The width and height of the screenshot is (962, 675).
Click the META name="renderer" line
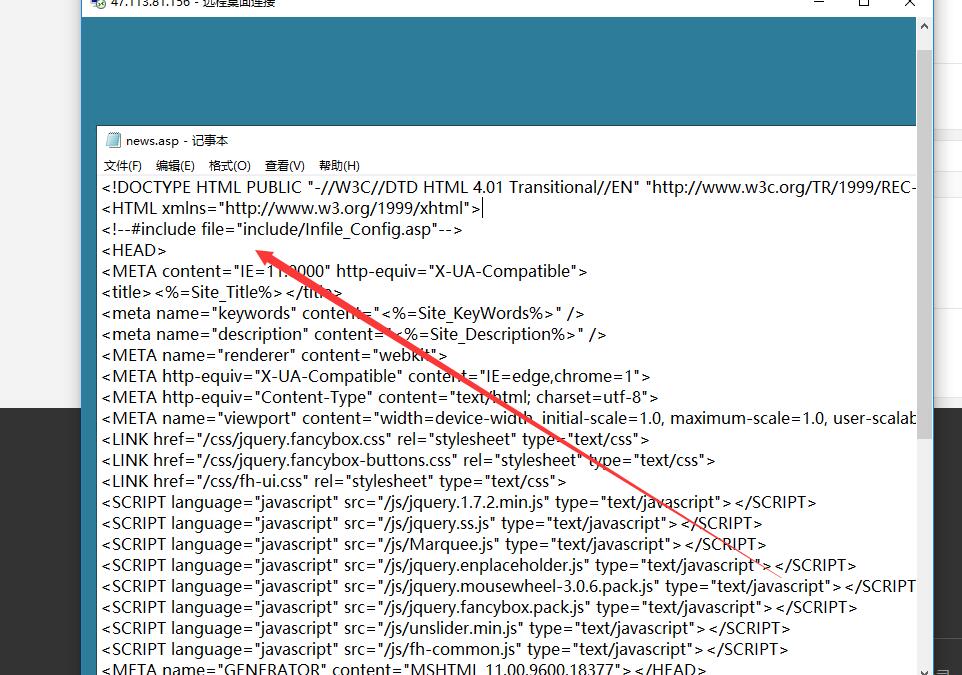[274, 355]
